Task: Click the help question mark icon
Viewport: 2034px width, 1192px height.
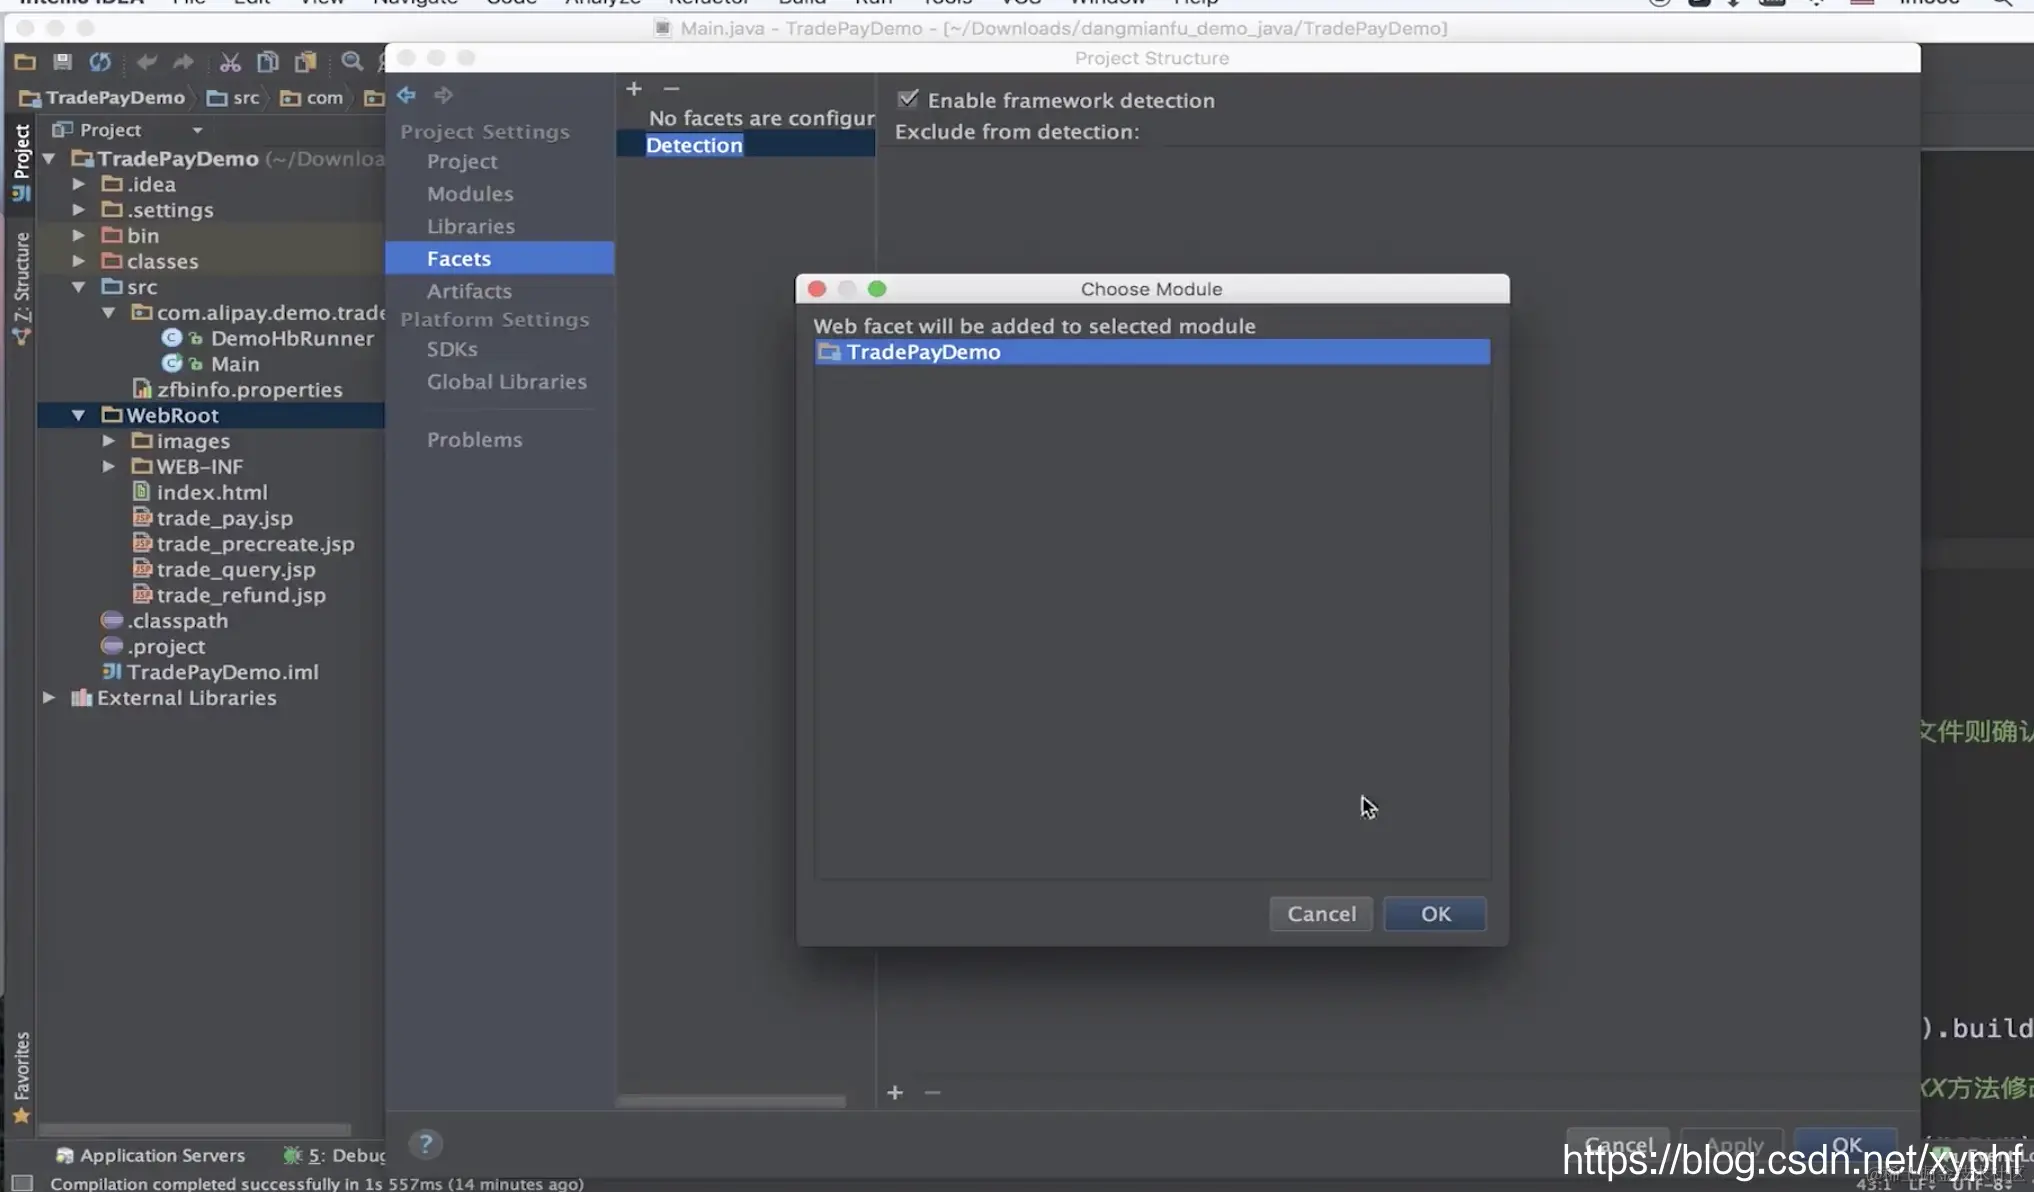Action: [x=425, y=1143]
